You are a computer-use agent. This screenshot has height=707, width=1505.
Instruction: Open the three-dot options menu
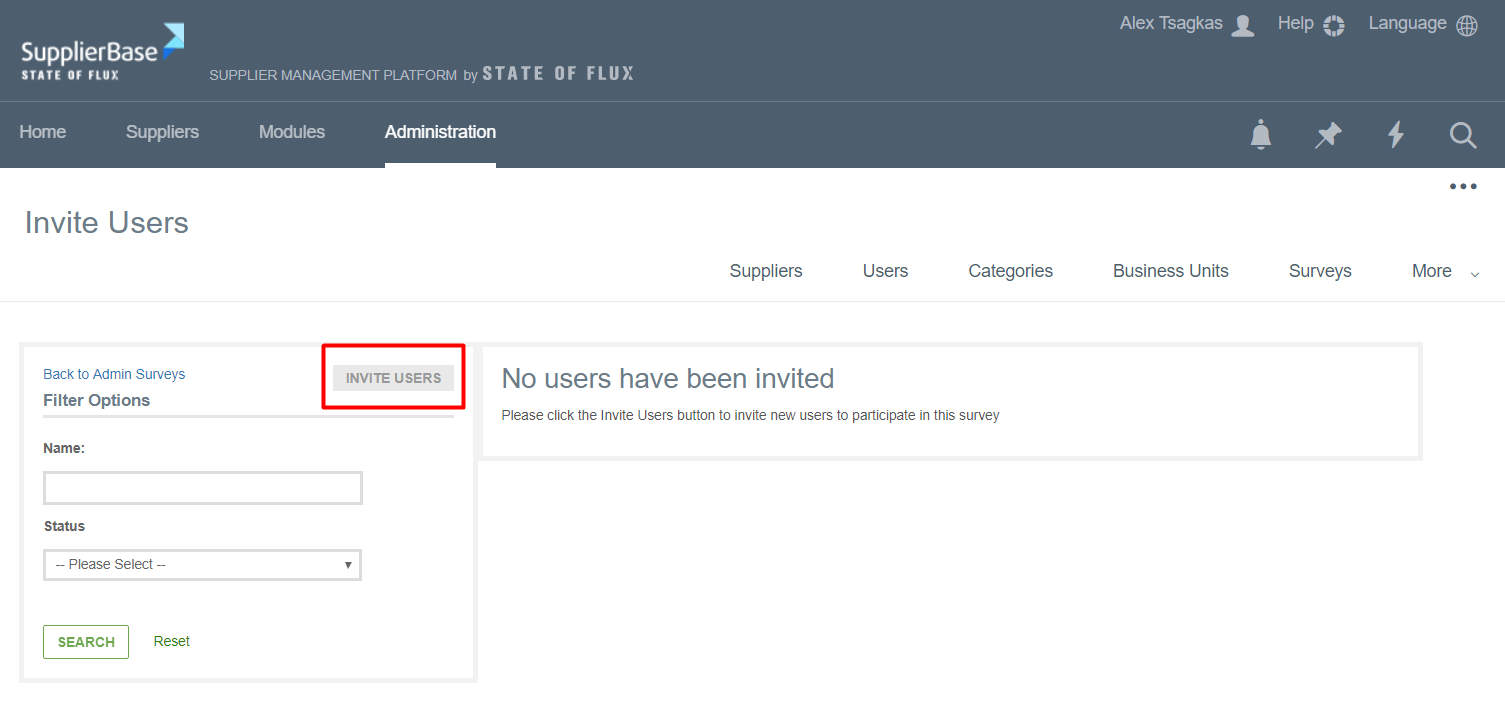tap(1463, 187)
